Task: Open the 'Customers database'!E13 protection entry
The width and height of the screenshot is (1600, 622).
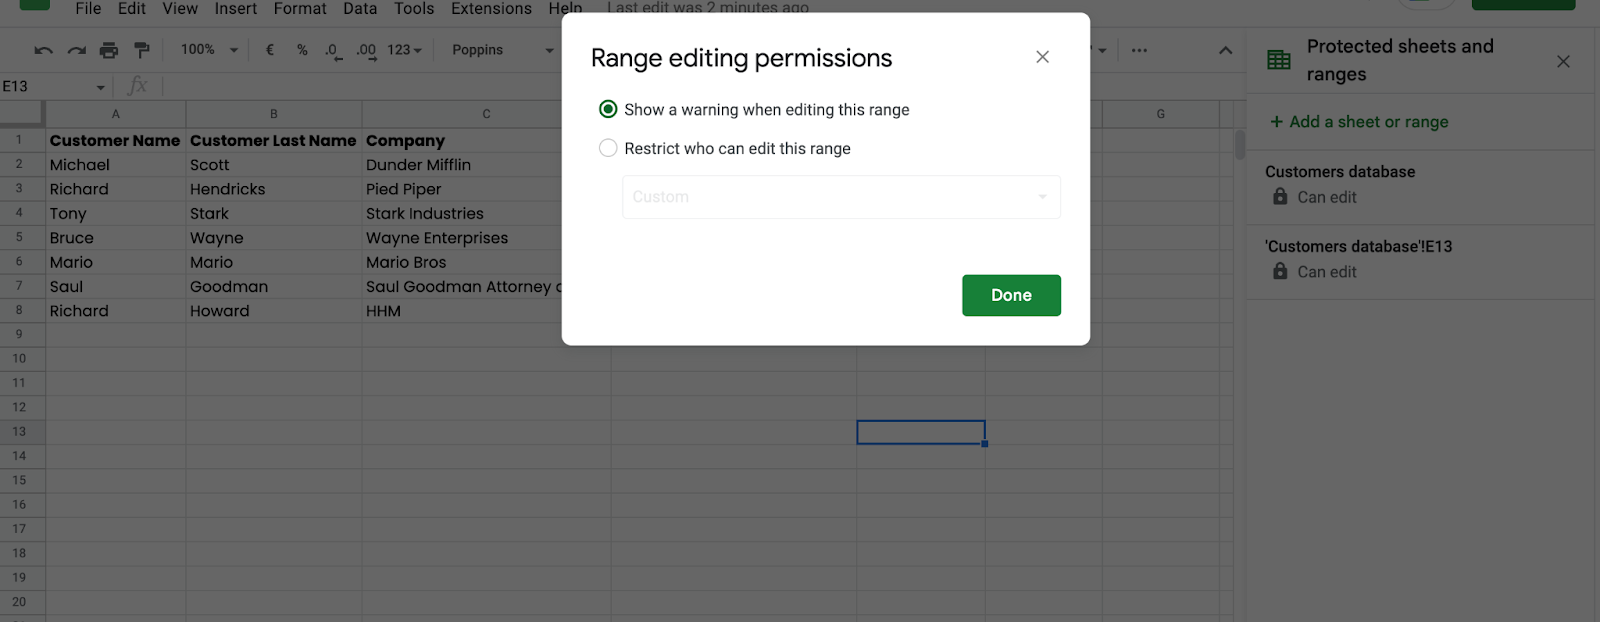Action: tap(1420, 261)
